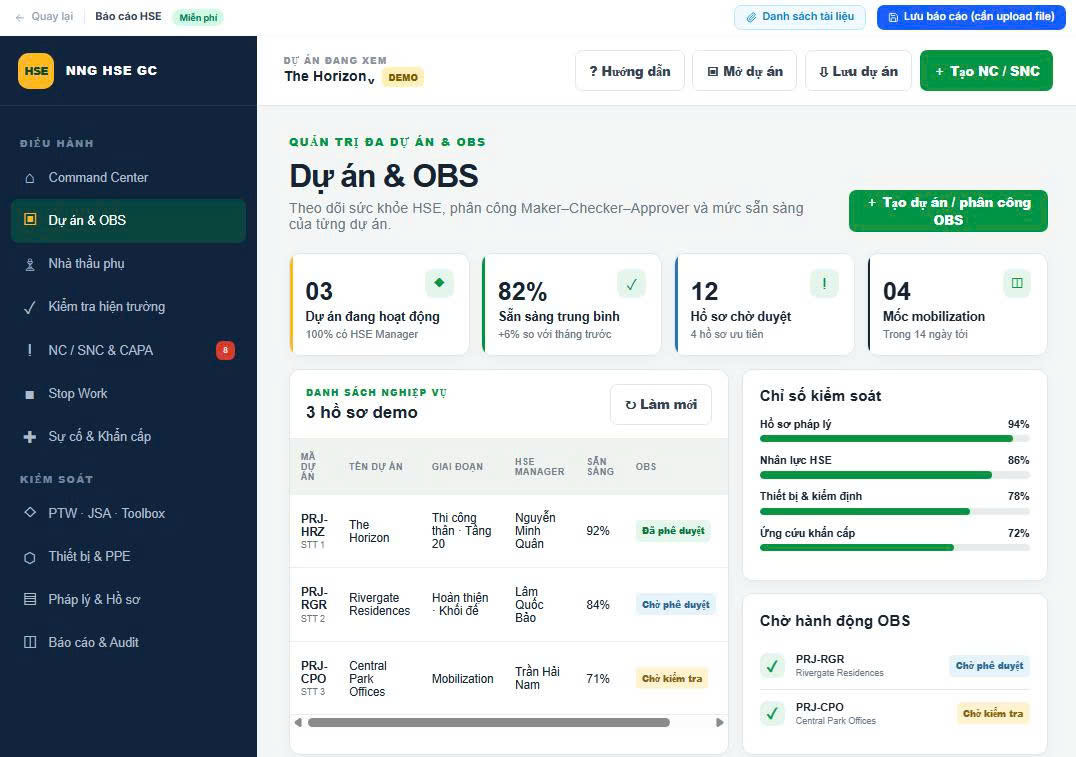Click the right arrow of the table scrollbar
Image resolution: width=1076 pixels, height=757 pixels.
[719, 722]
